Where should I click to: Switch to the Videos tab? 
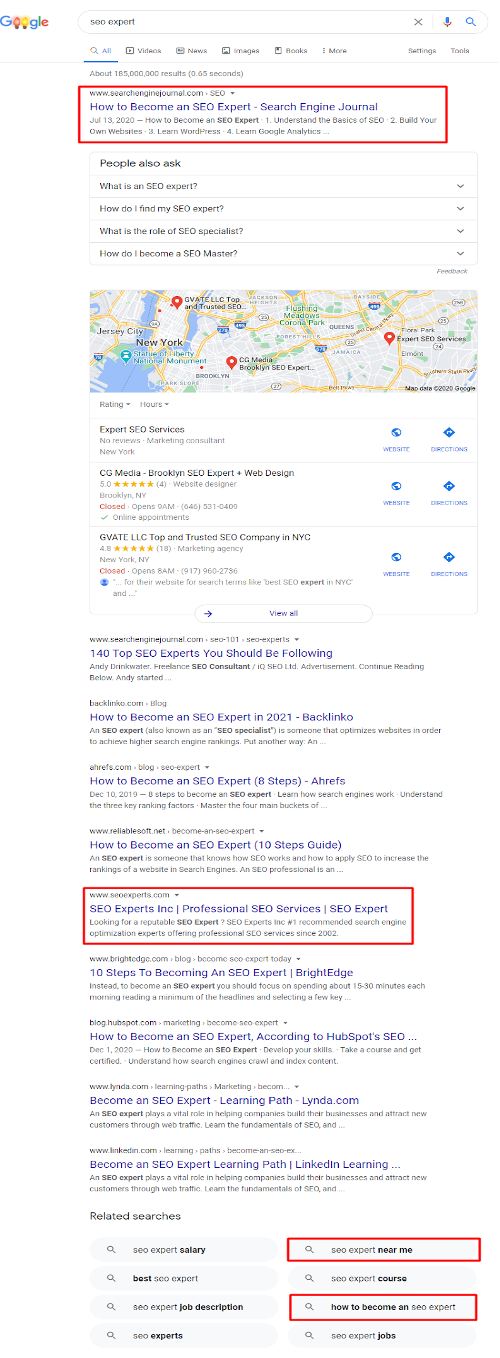coord(143,50)
